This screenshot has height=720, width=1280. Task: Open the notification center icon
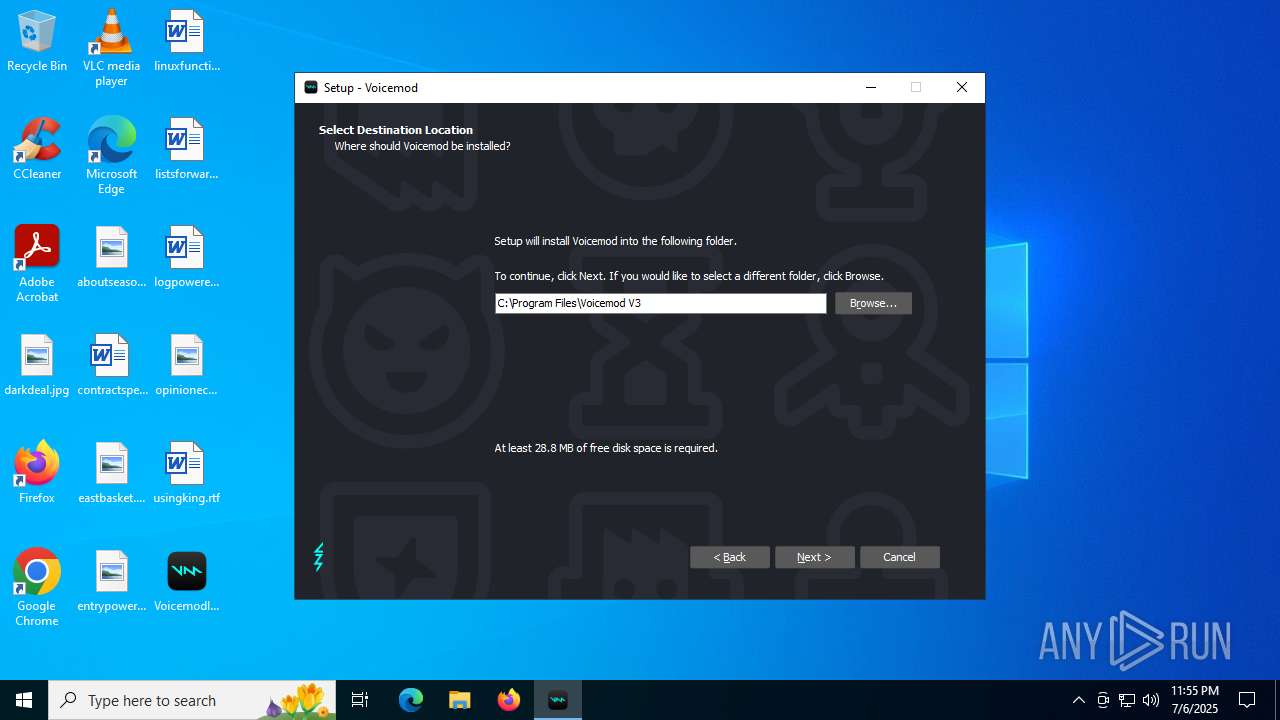[x=1247, y=700]
